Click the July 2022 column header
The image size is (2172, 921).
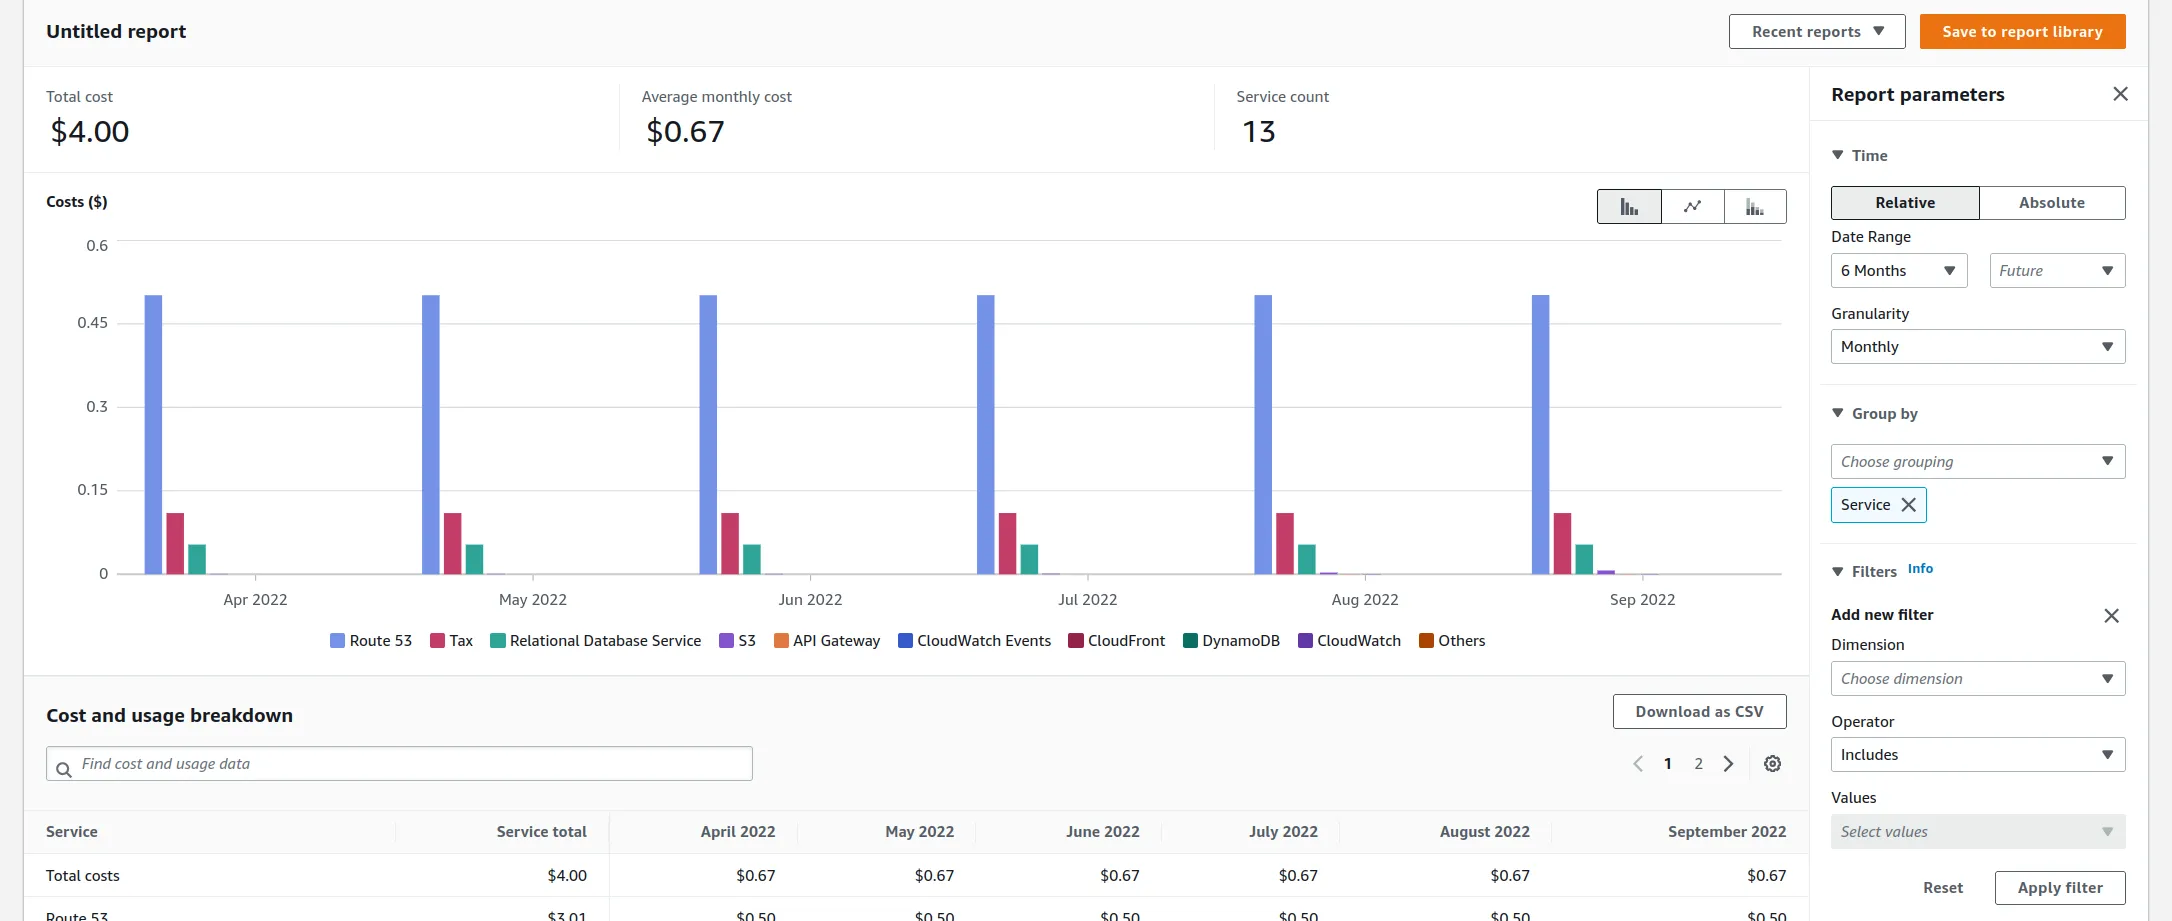tap(1283, 832)
